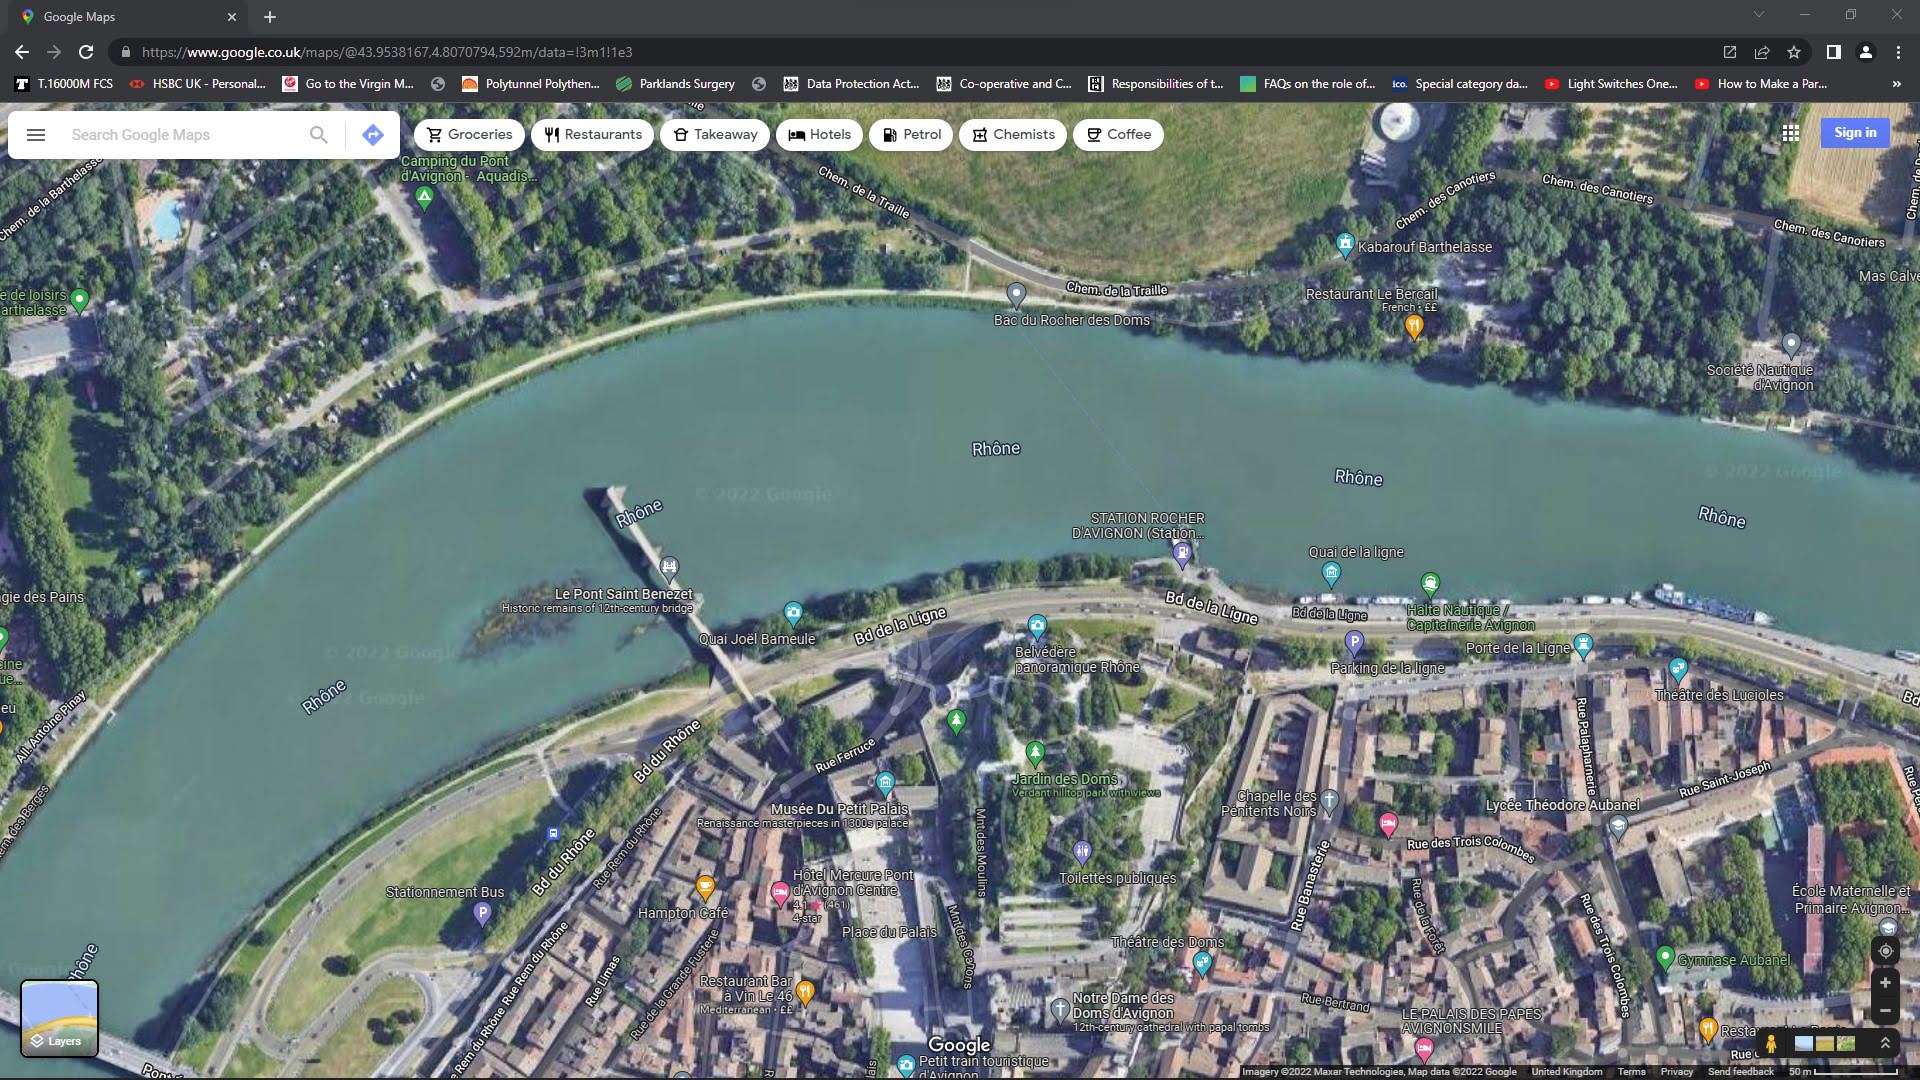Click the Parking de la ligne pin
The width and height of the screenshot is (1920, 1080).
coord(1354,642)
